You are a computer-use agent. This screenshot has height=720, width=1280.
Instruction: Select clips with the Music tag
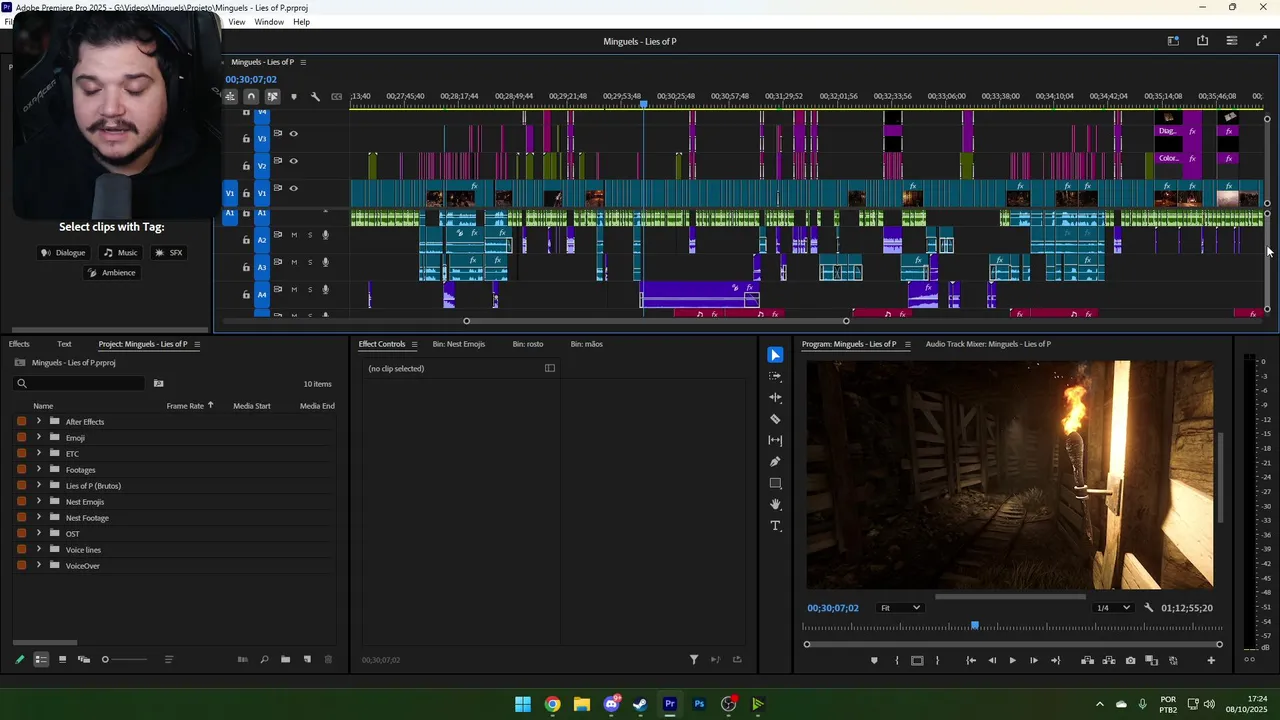120,253
